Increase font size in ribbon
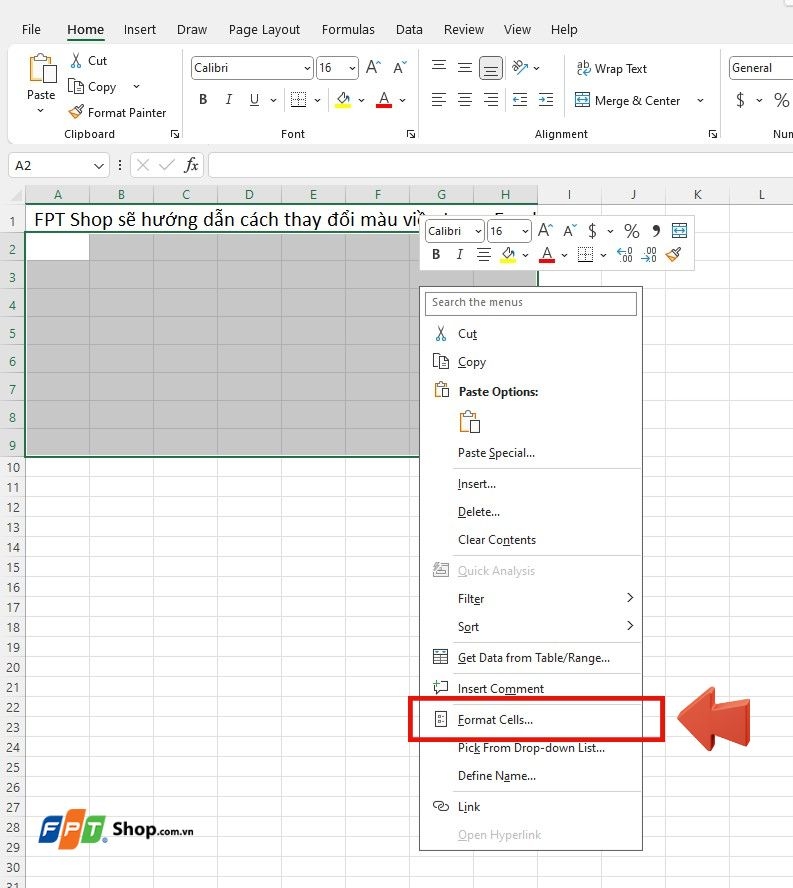Viewport: 793px width, 888px height. point(373,67)
